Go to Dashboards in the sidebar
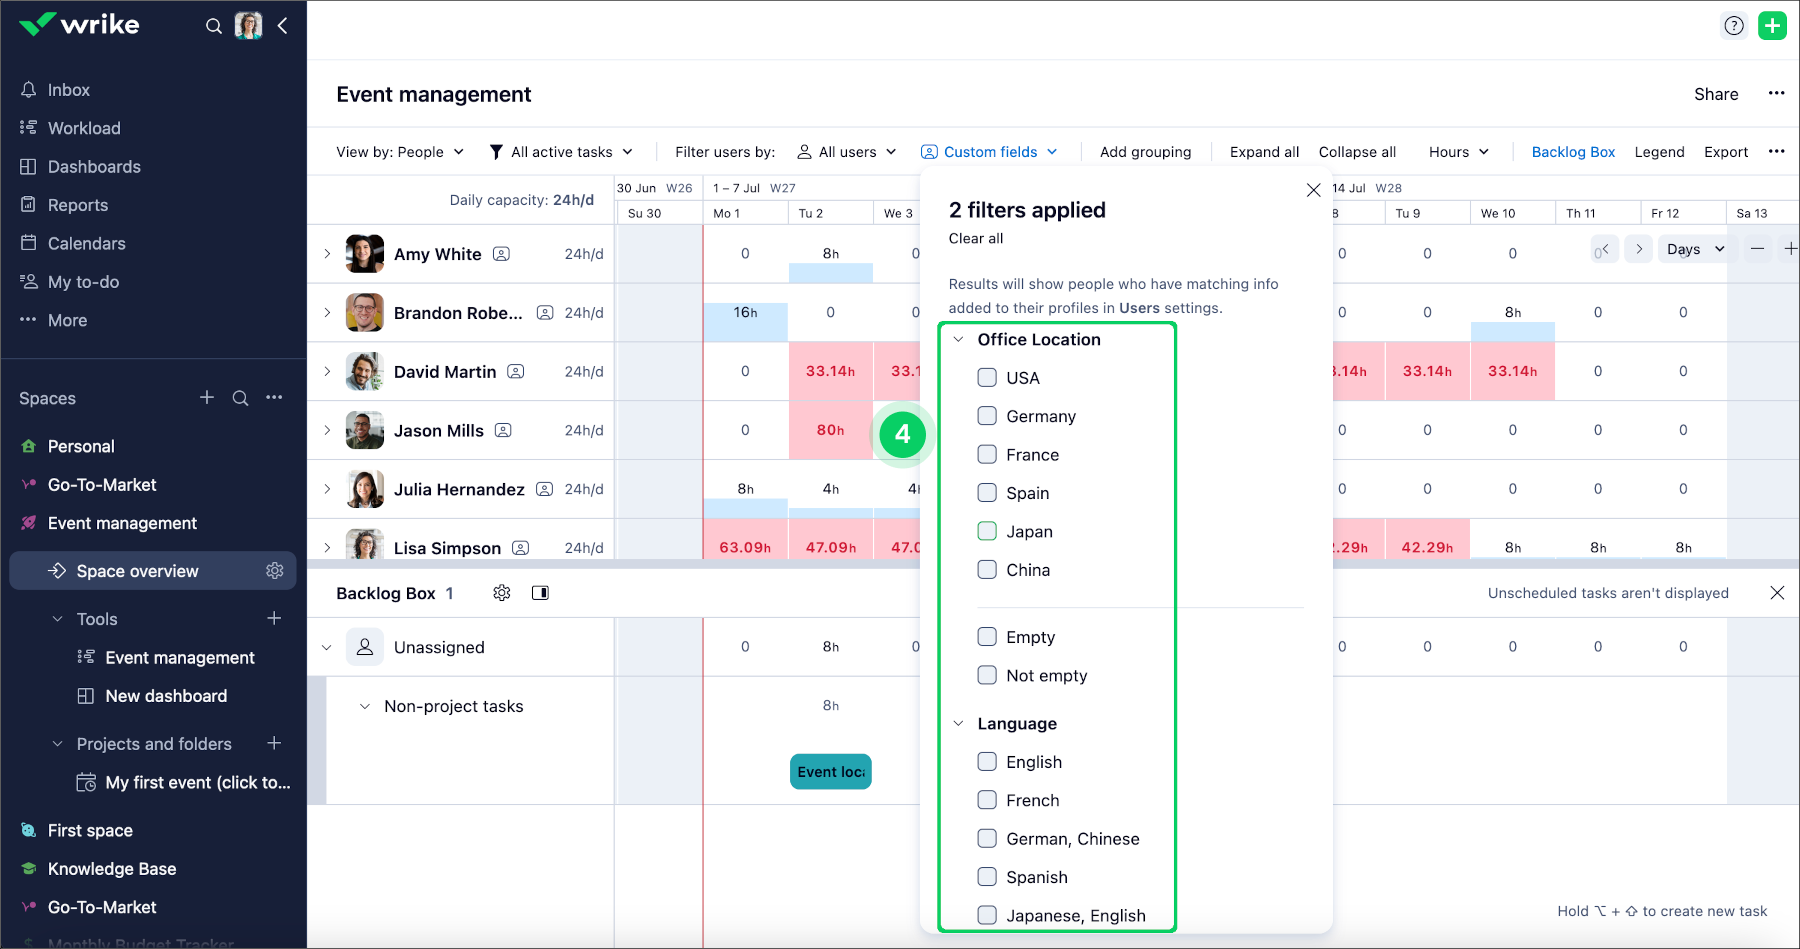Screen dimensions: 1800x949 (94, 167)
